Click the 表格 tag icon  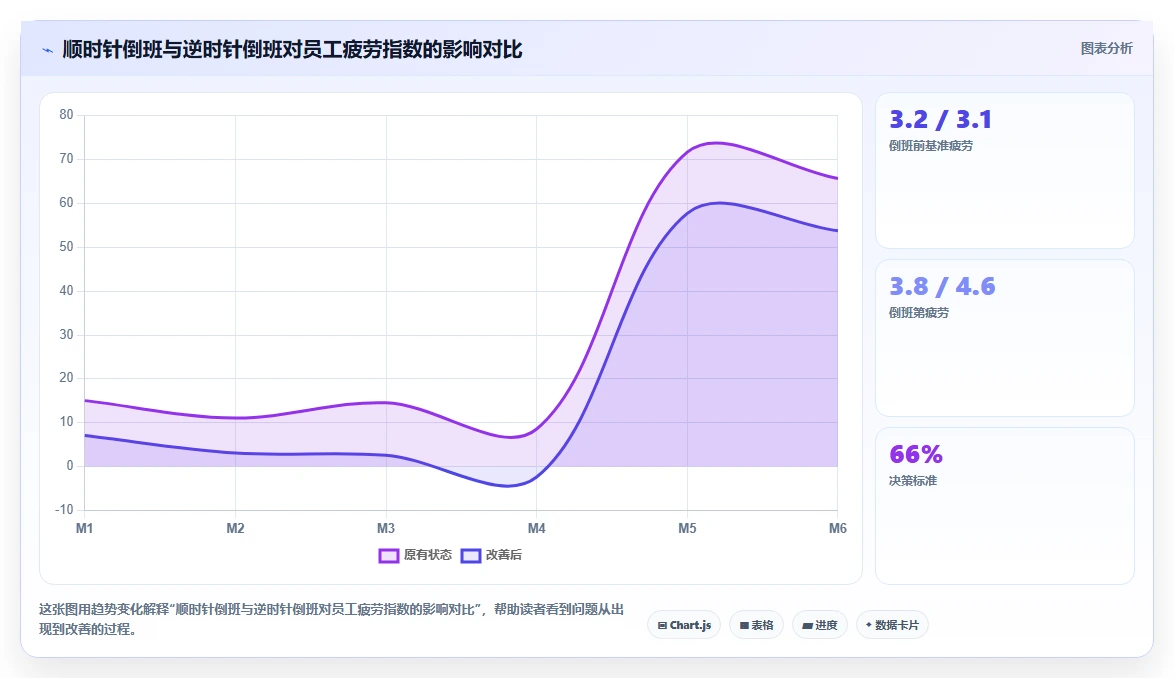744,626
